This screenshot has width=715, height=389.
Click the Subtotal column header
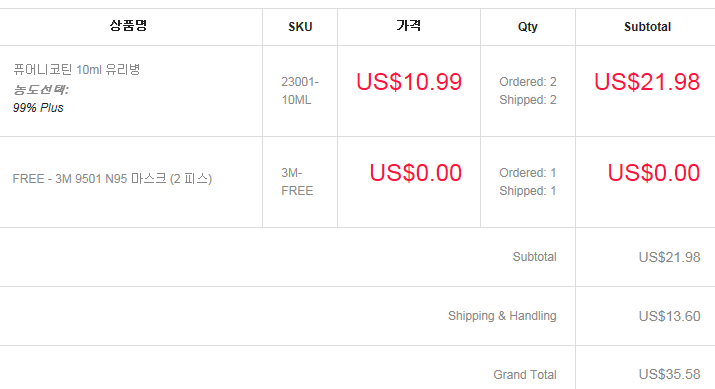pyautogui.click(x=648, y=27)
